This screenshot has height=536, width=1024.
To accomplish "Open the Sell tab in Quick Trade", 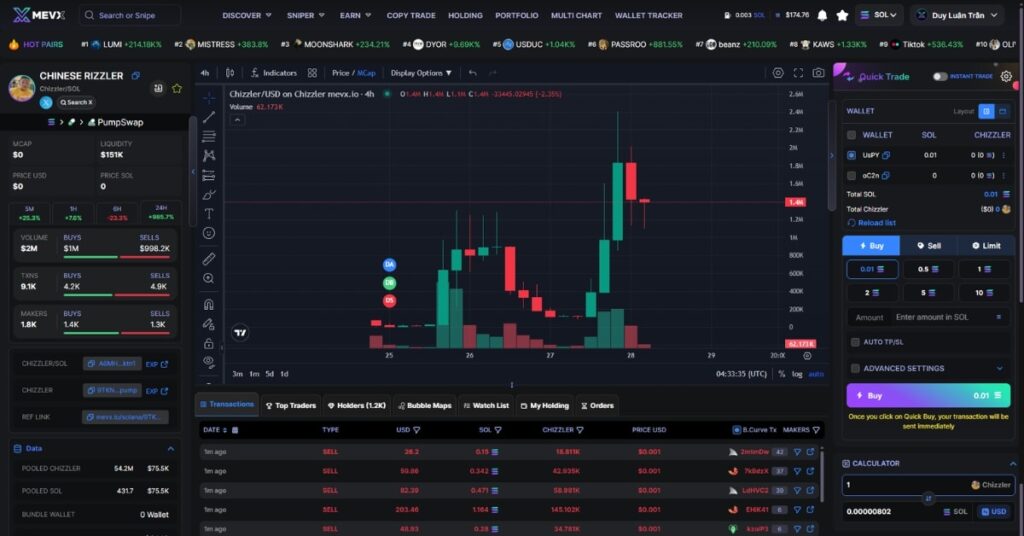I will (x=929, y=246).
